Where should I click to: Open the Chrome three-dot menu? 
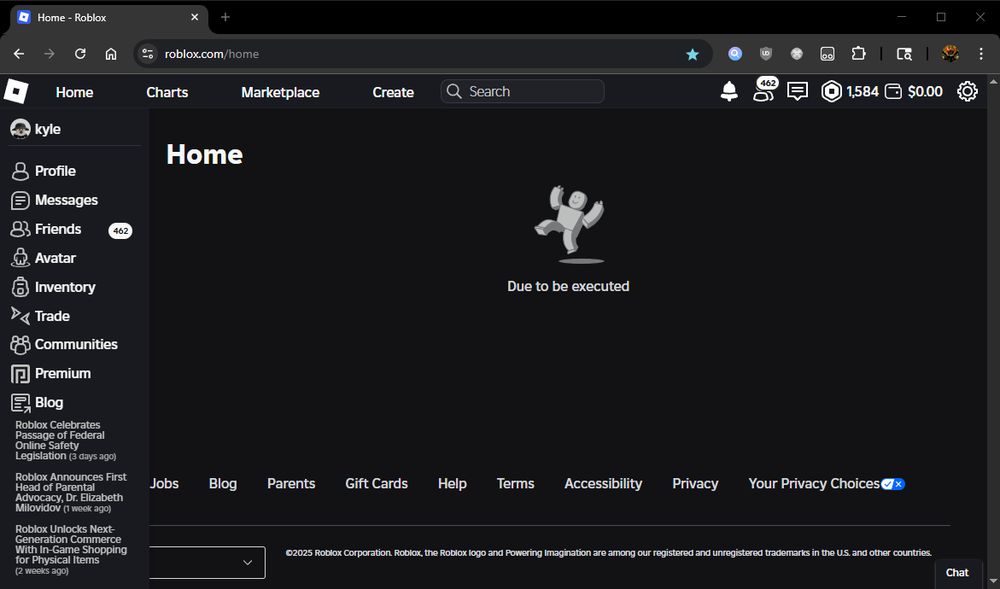tap(982, 54)
